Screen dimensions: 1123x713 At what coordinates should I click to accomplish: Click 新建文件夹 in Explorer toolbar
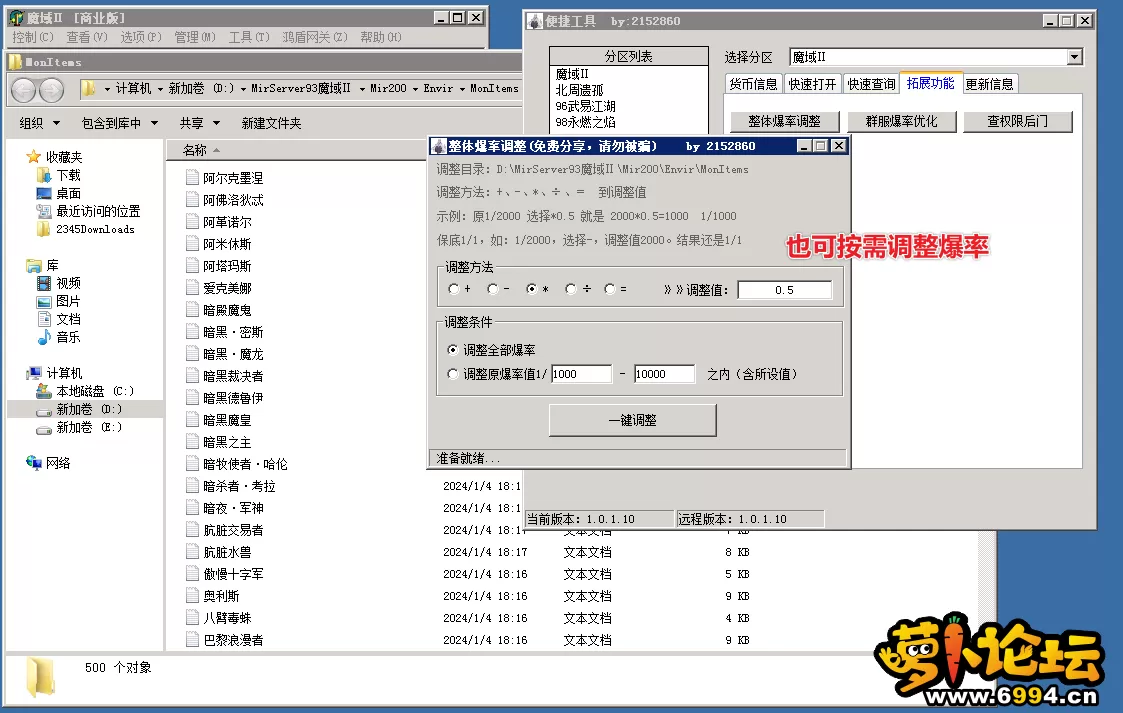coord(271,123)
